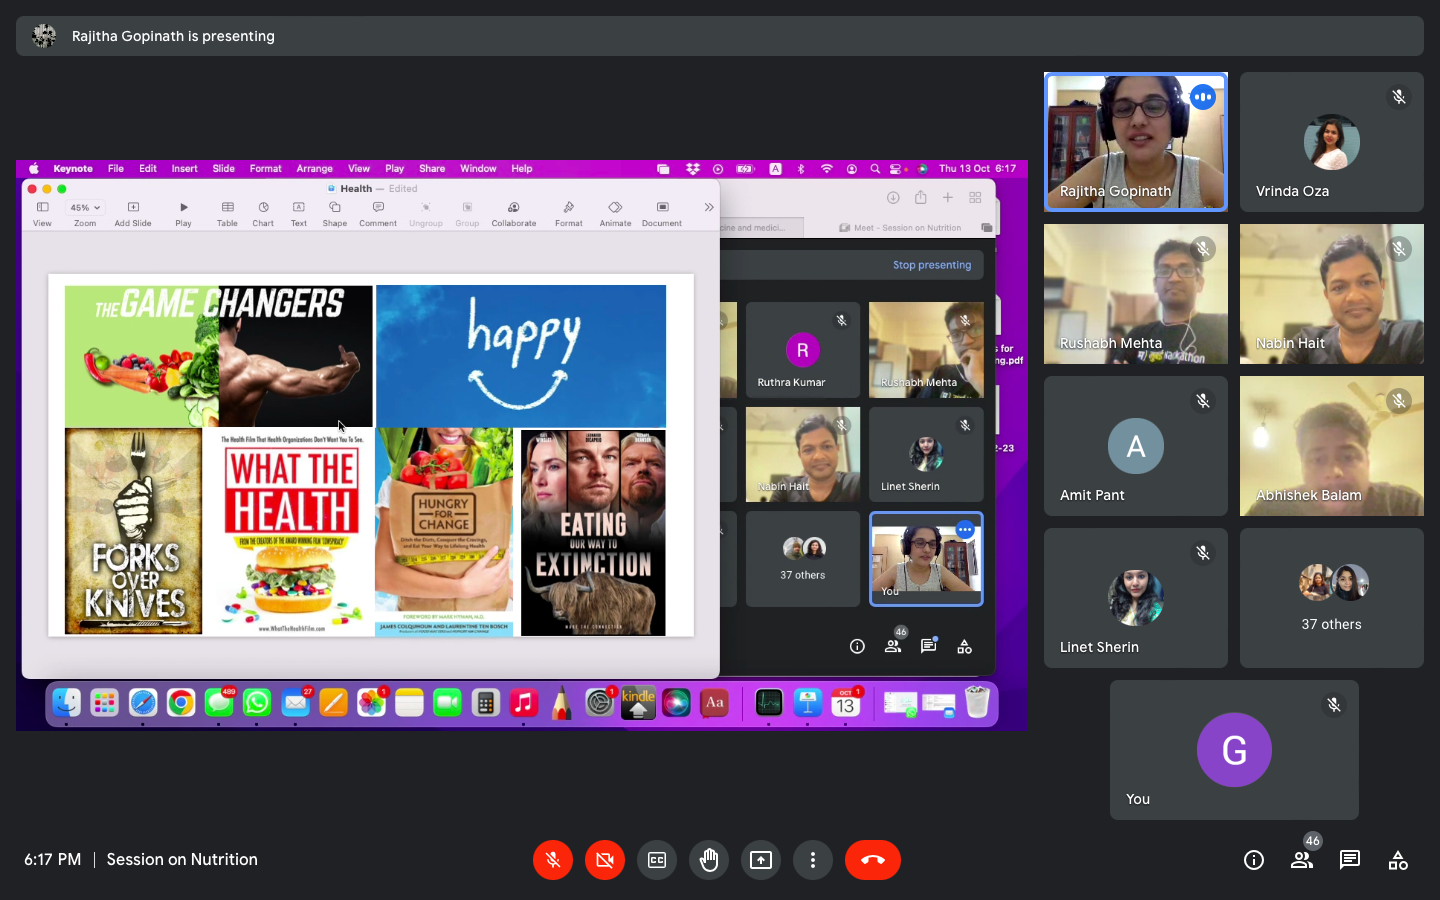The height and width of the screenshot is (900, 1440).
Task: Leave the call with the red hang-up button
Action: [873, 860]
